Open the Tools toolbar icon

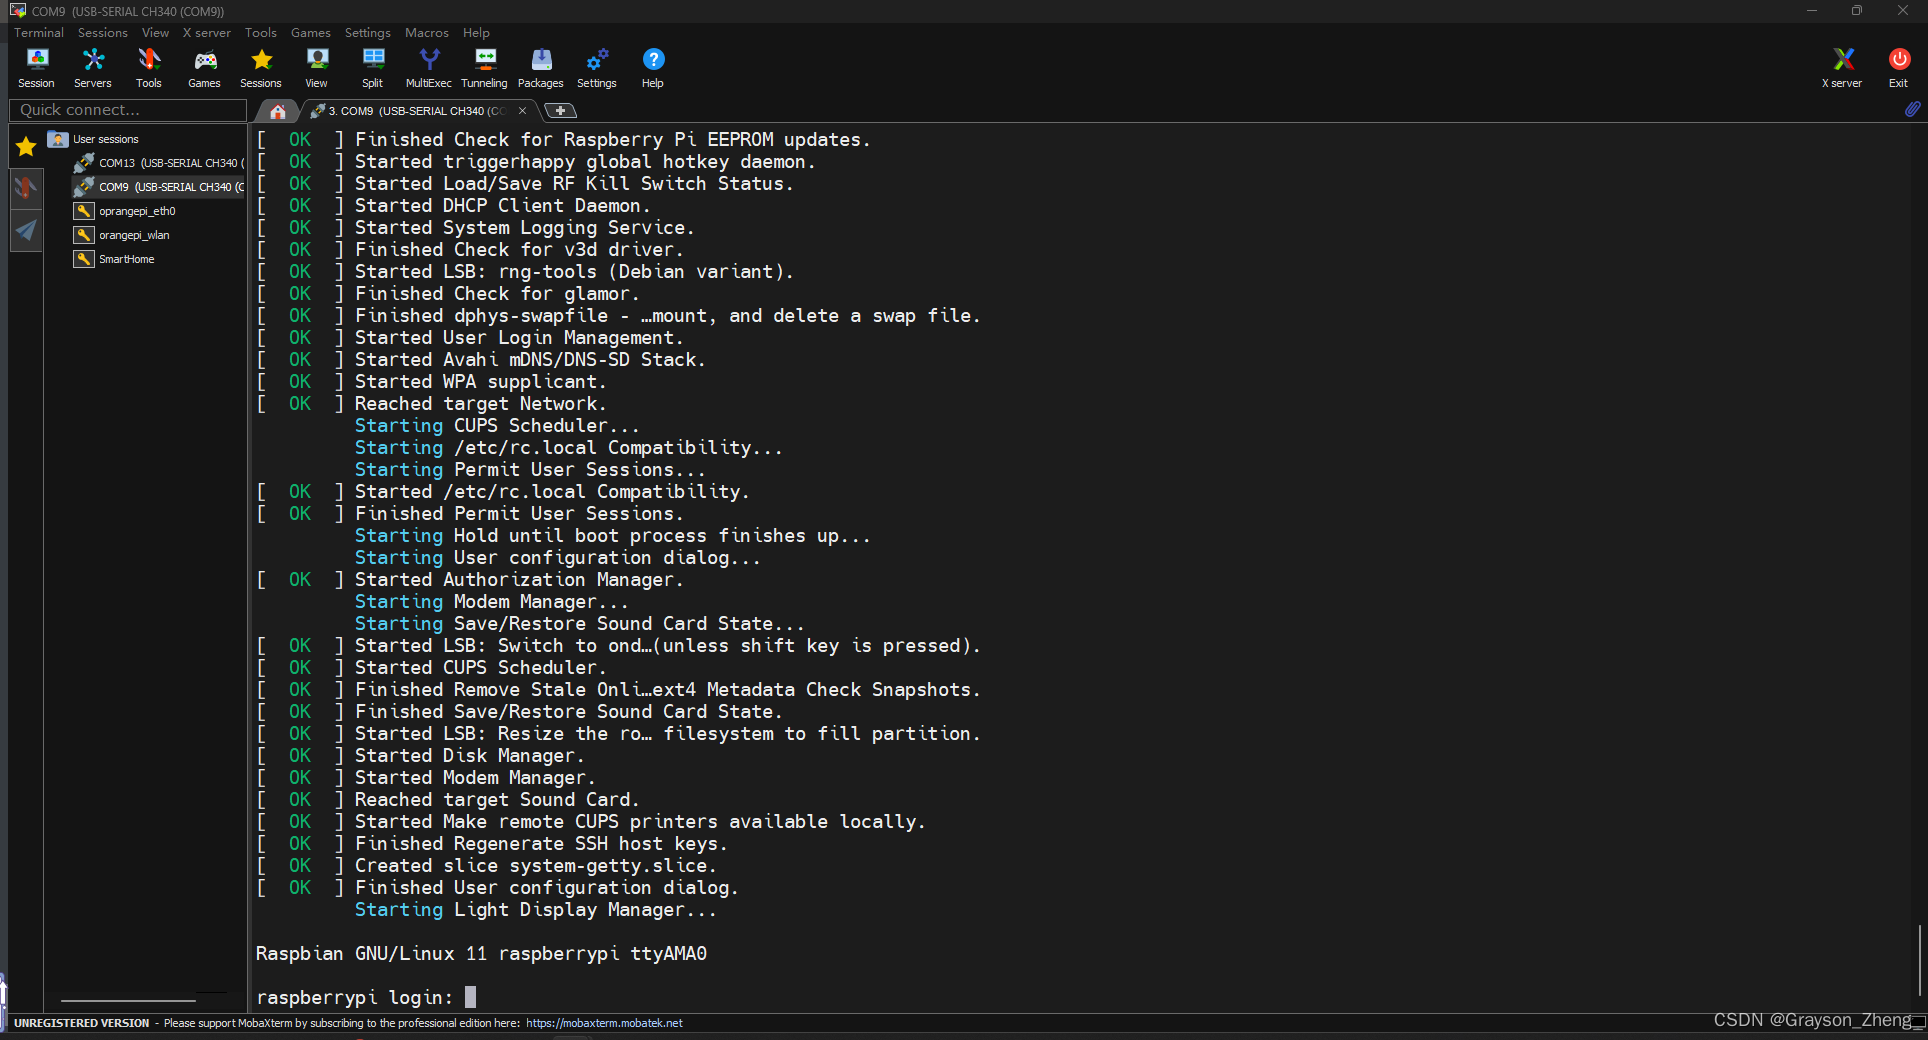[x=149, y=68]
